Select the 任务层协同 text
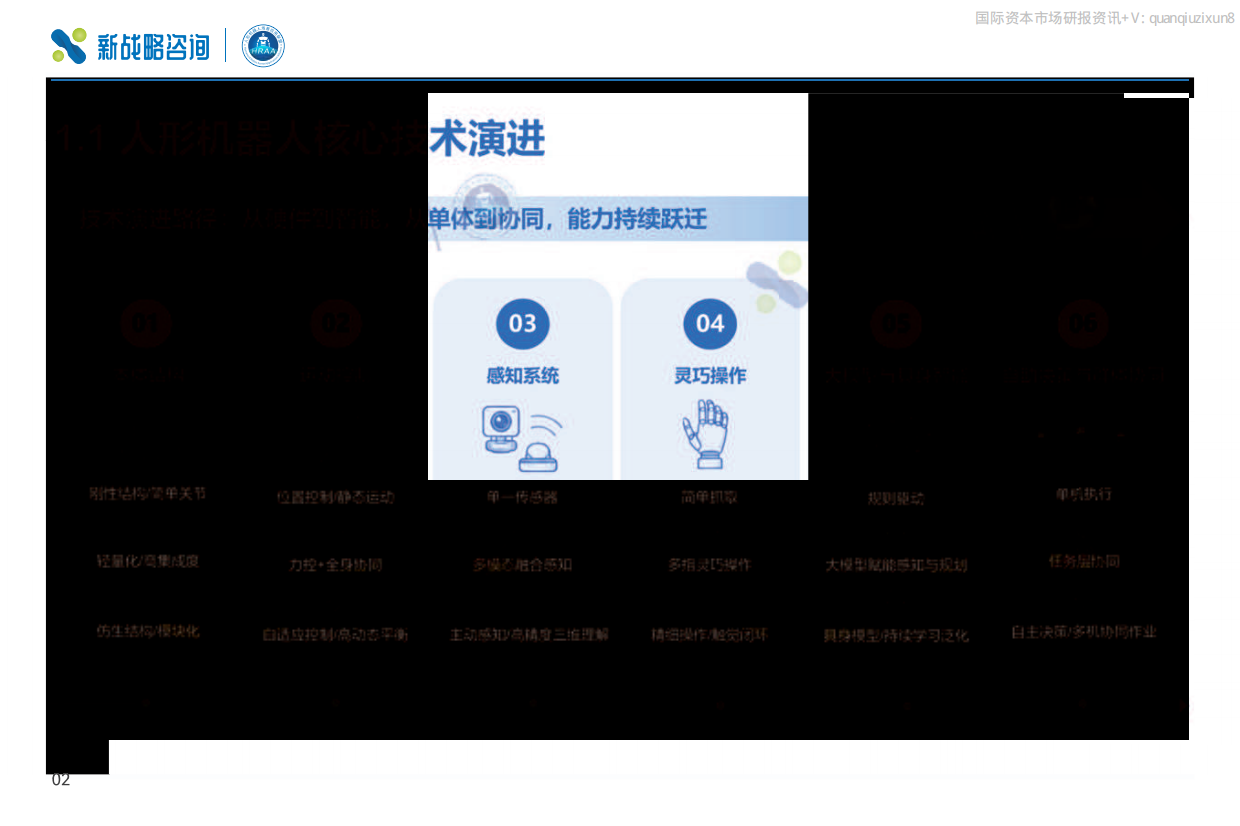 pyautogui.click(x=1084, y=561)
